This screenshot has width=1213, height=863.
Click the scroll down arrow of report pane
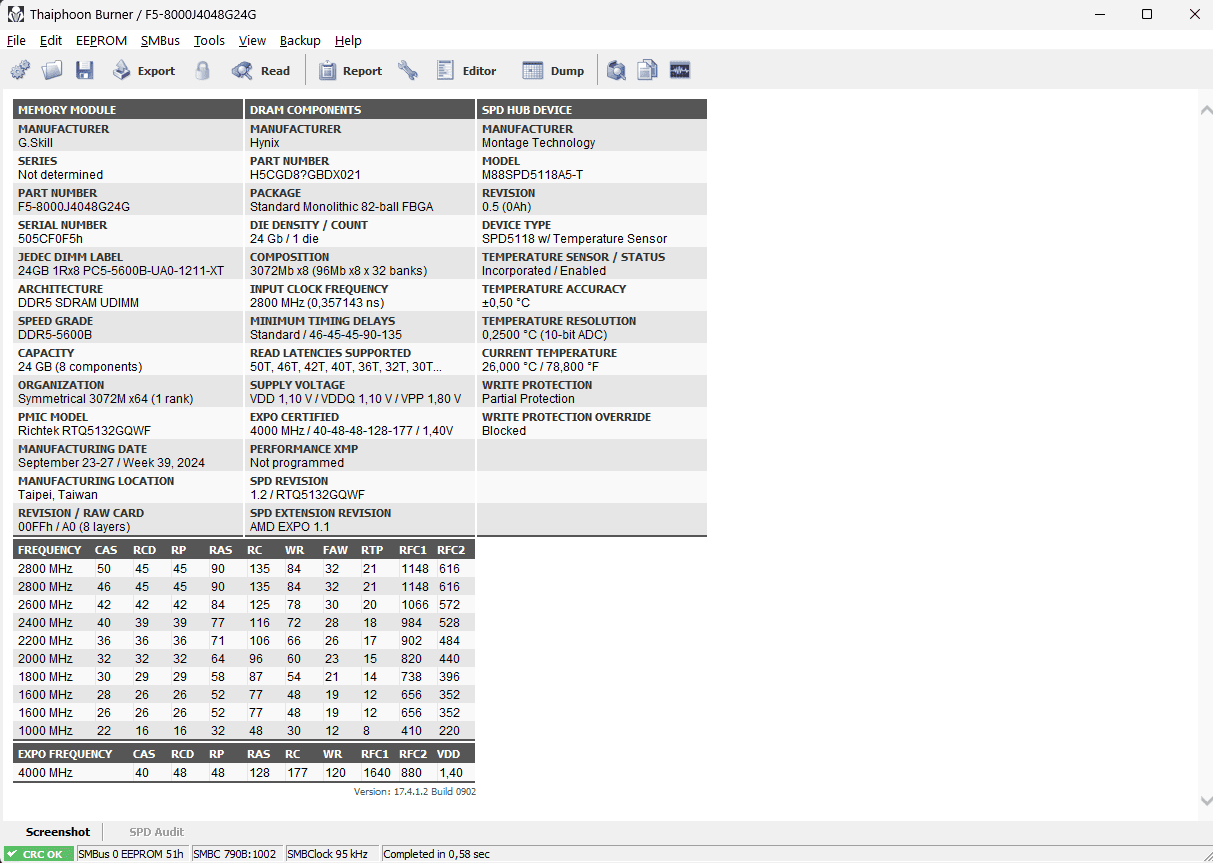coord(1205,800)
